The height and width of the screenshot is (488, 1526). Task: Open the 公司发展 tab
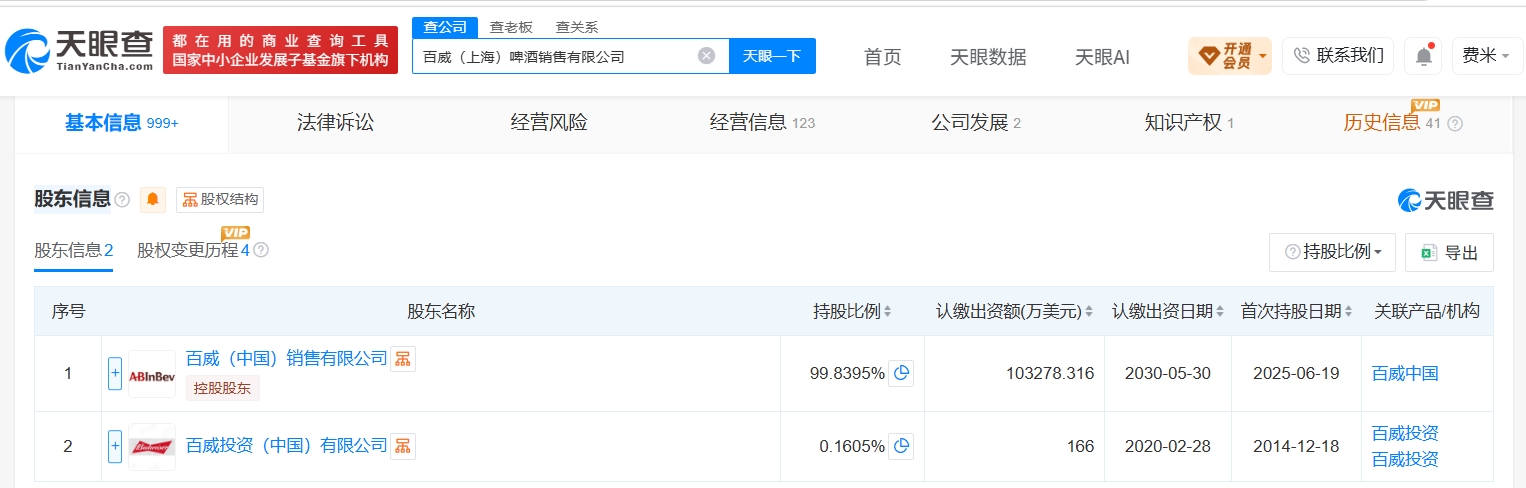click(976, 123)
